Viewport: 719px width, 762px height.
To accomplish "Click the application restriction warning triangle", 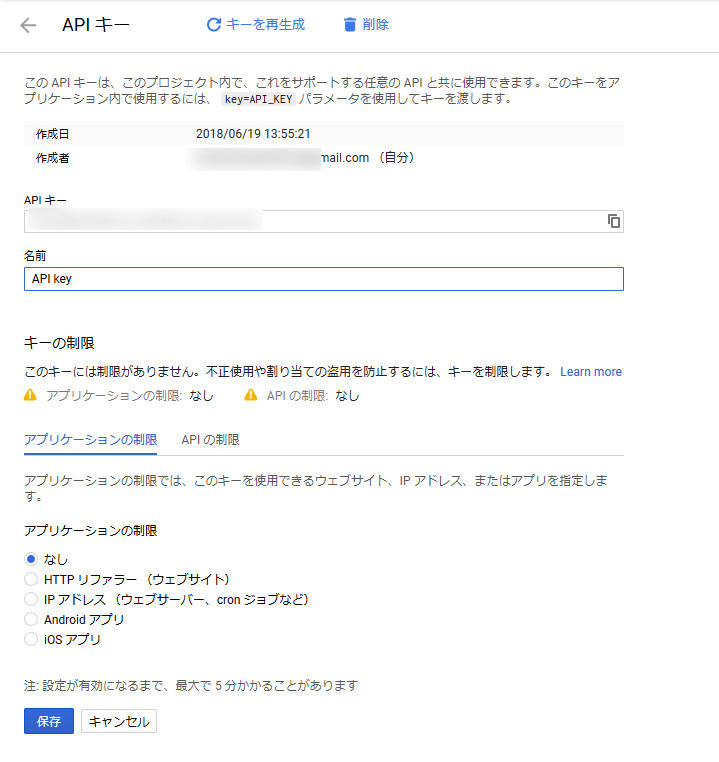I will 30,395.
